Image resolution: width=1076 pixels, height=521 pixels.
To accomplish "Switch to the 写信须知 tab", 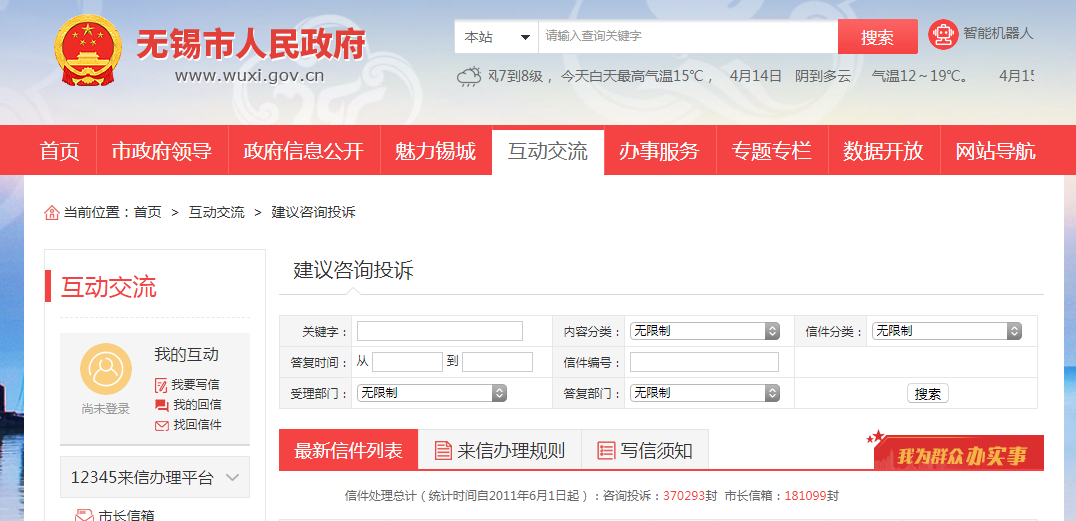I will (645, 451).
